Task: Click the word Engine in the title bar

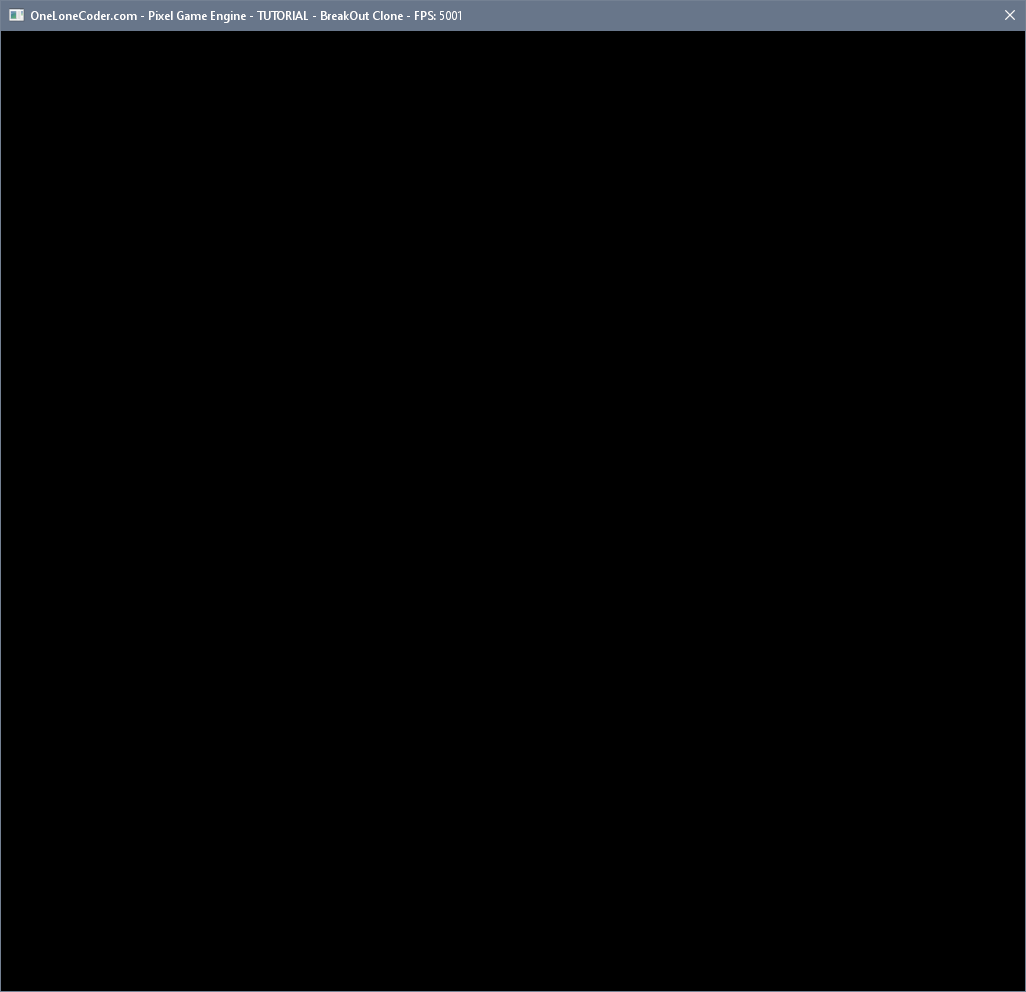Action: [x=227, y=16]
